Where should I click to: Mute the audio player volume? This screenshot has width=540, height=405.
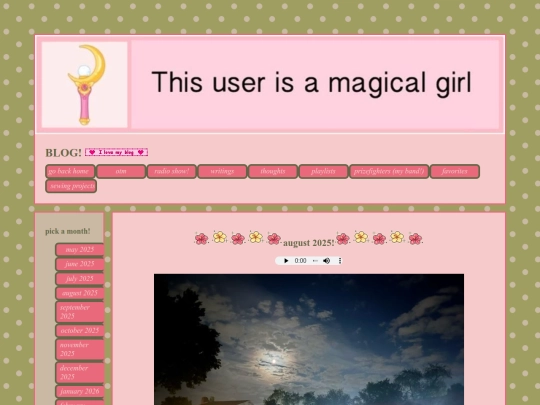[x=326, y=261]
